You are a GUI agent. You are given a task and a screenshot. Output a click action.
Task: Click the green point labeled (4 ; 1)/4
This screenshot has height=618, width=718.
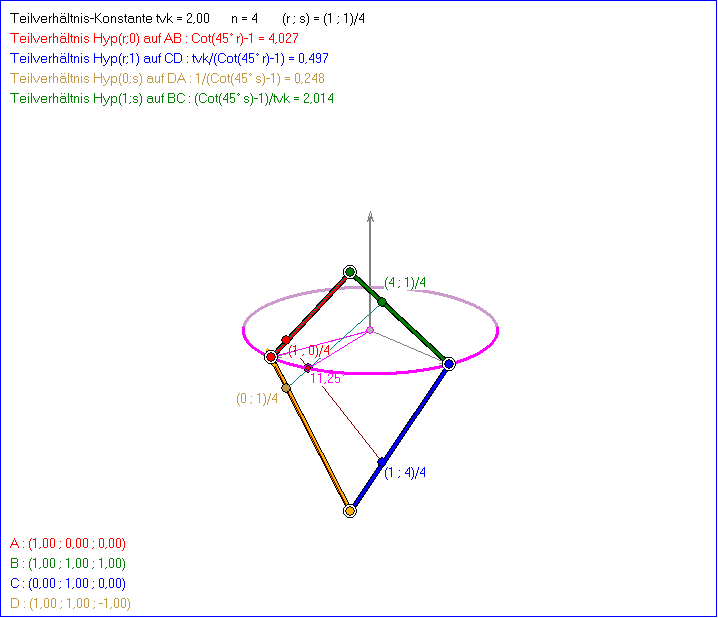pos(382,302)
